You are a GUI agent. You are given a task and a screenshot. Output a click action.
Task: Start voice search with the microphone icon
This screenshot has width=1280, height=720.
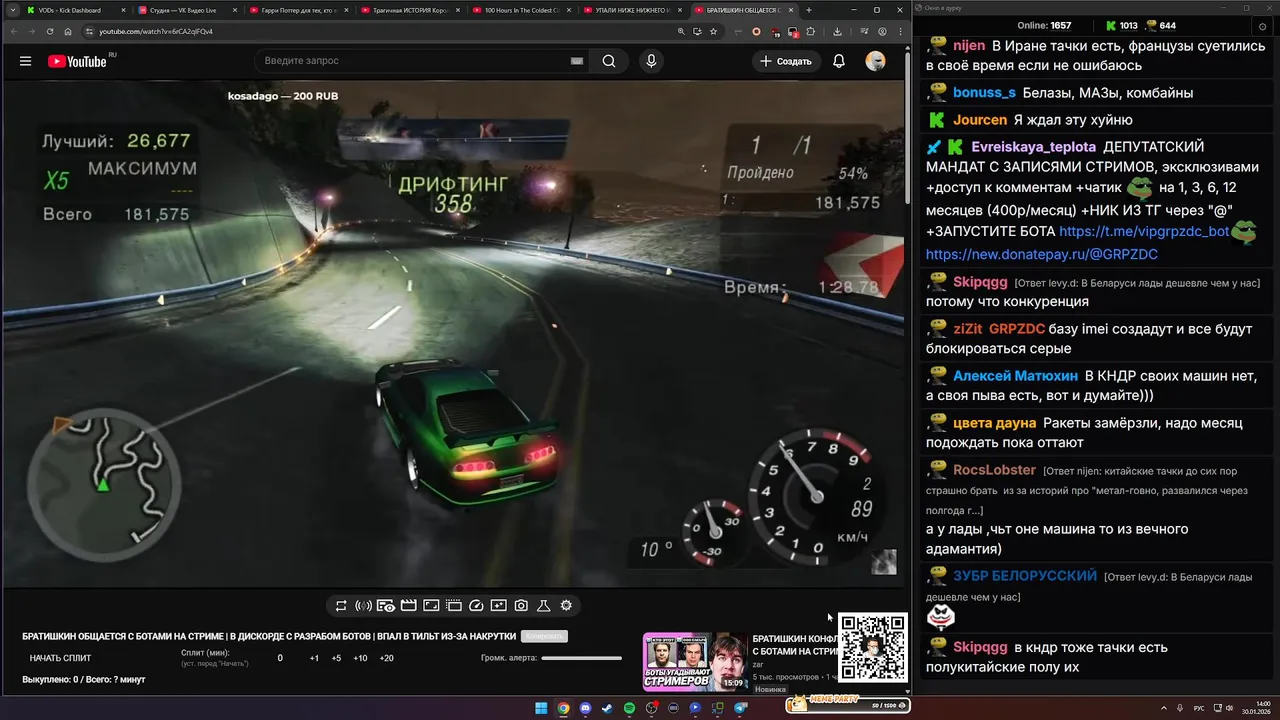(x=651, y=61)
